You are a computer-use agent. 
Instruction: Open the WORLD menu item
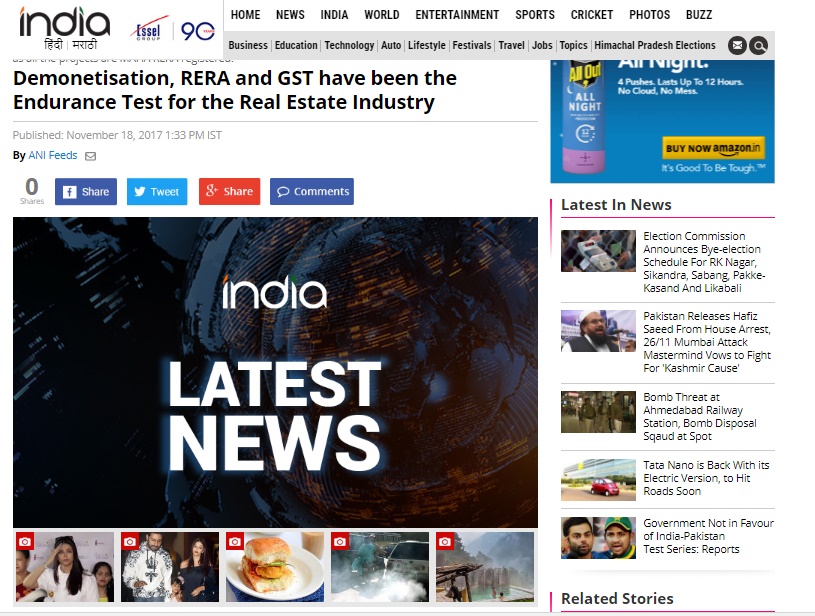382,15
